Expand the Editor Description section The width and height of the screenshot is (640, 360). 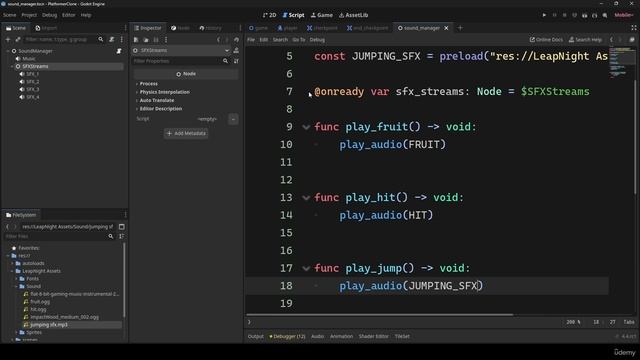pos(161,109)
